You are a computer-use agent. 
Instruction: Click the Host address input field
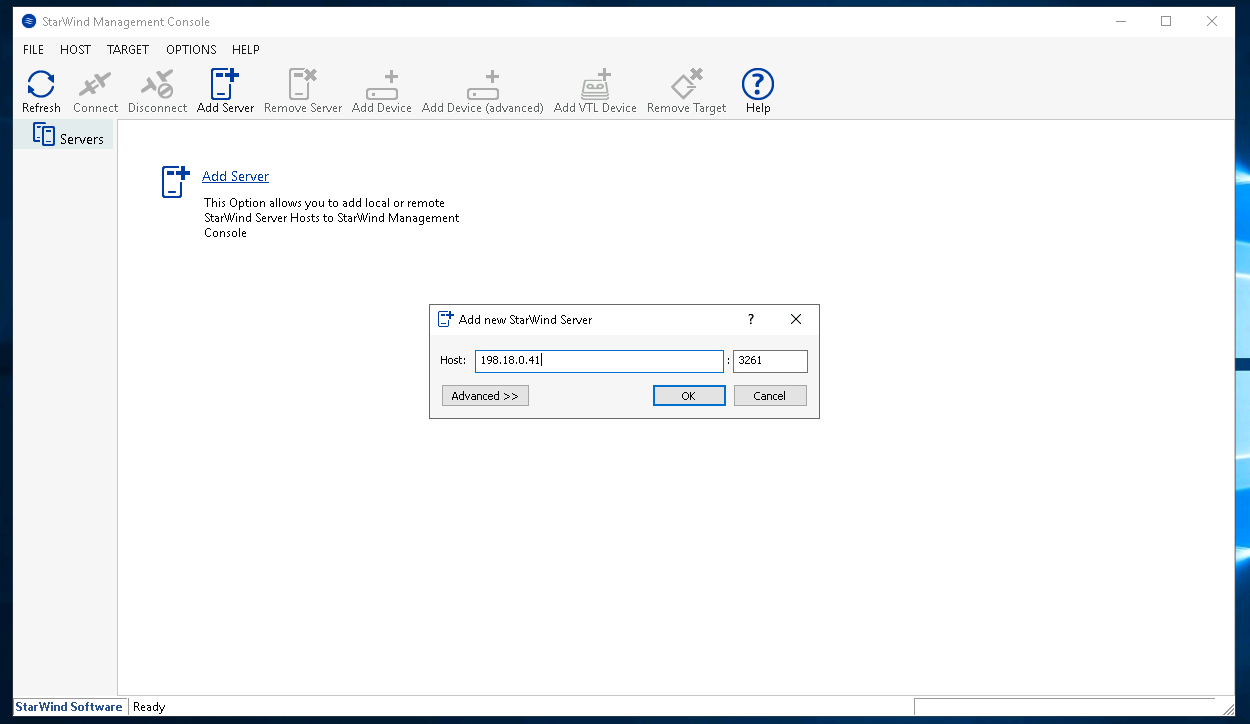[x=598, y=361]
